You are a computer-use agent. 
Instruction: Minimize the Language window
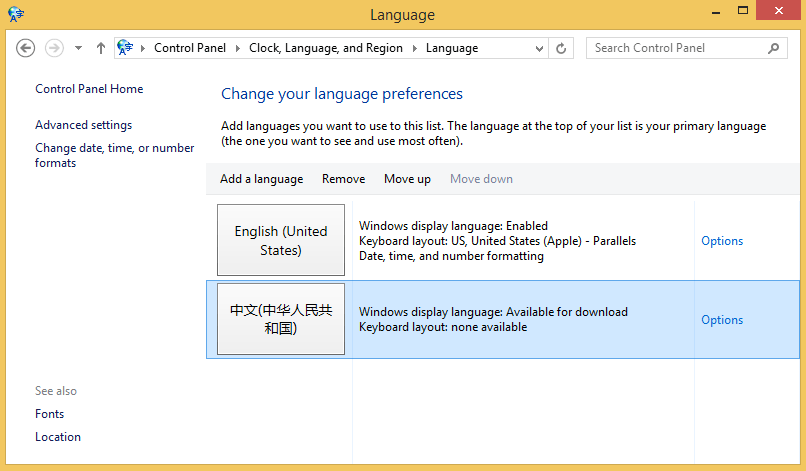point(716,11)
